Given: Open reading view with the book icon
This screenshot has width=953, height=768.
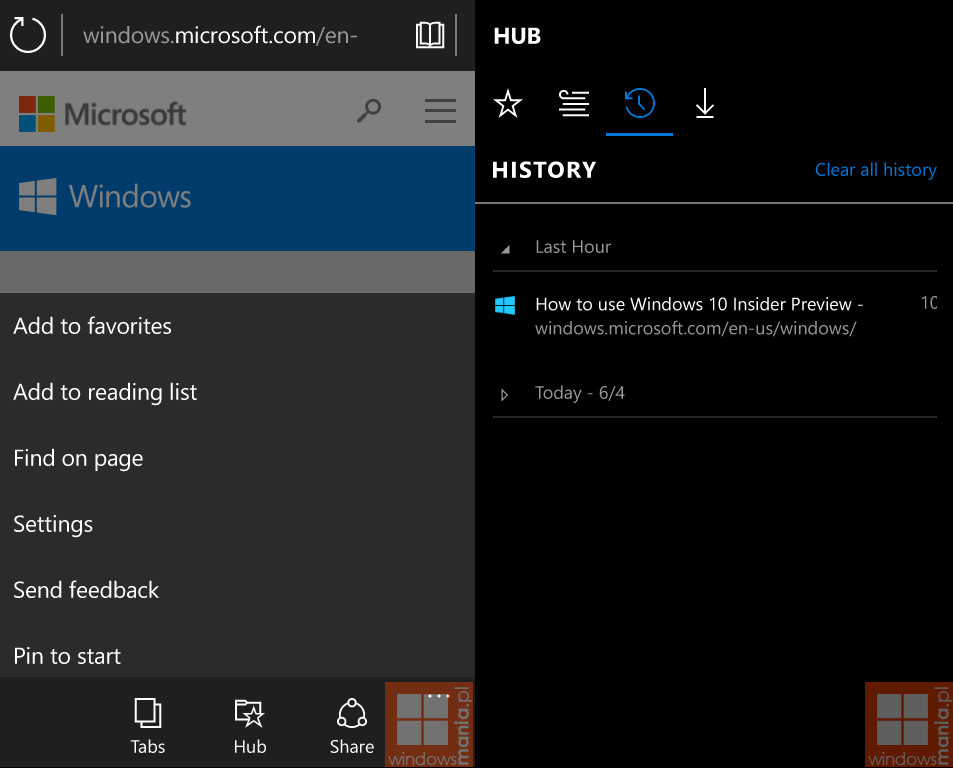Looking at the screenshot, I should [430, 35].
